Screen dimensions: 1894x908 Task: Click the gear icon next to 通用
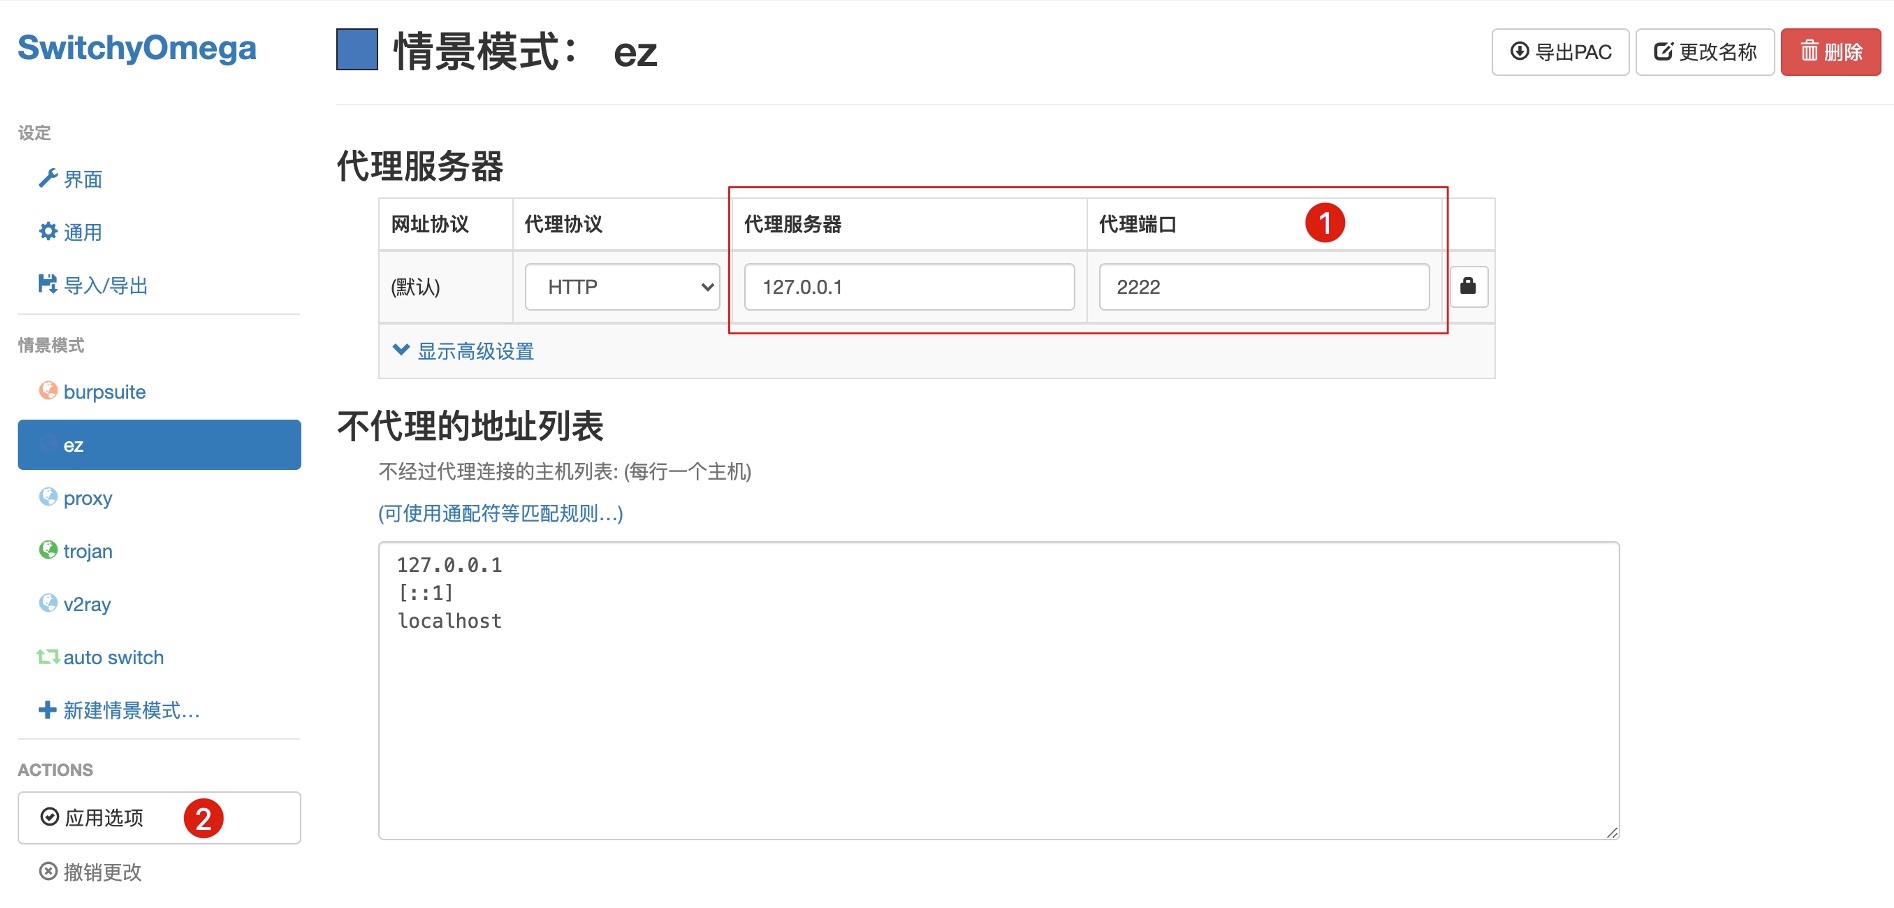tap(47, 232)
